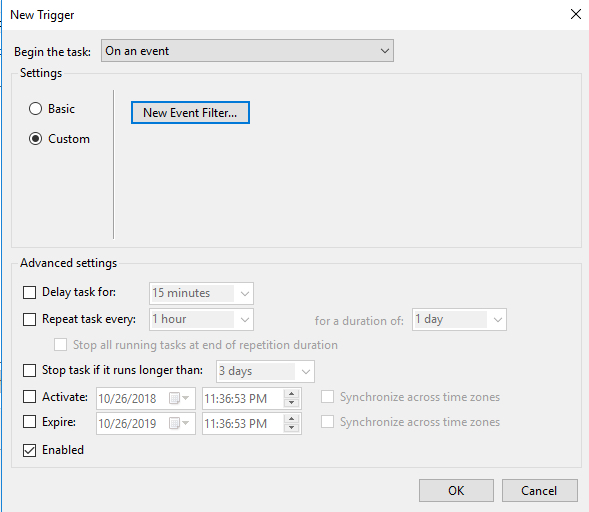Increase the Expire time with up arrow
This screenshot has width=589, height=512.
[x=291, y=419]
